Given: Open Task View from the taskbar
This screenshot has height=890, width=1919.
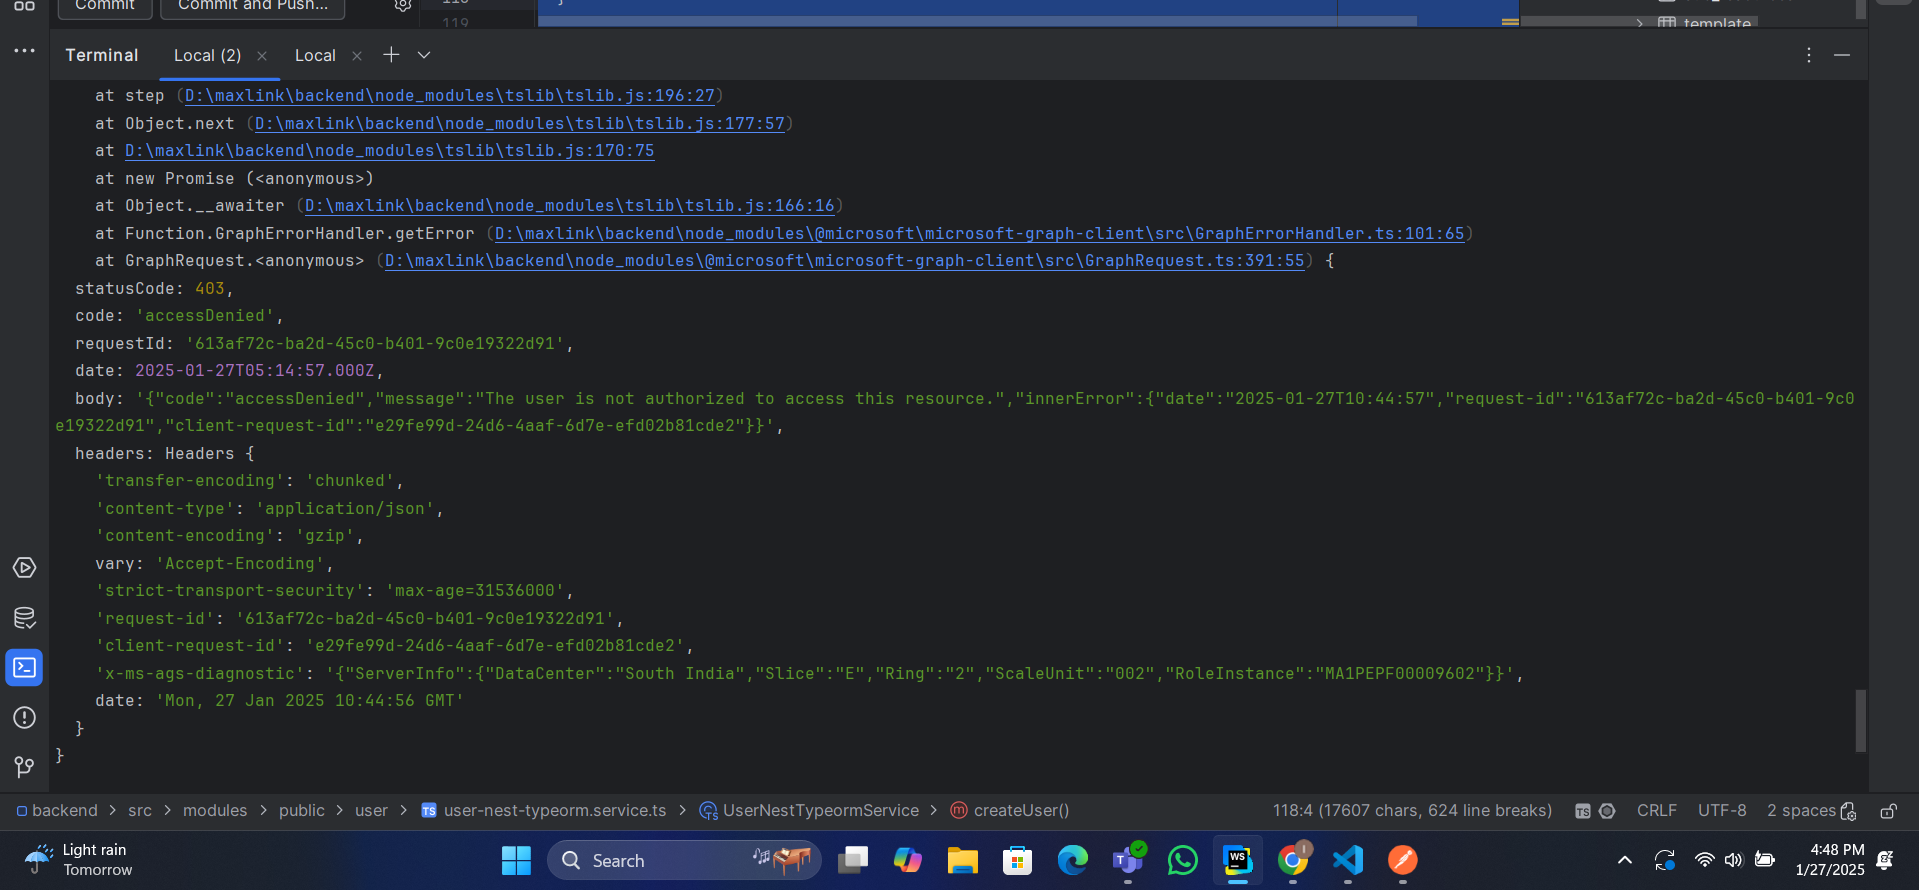Looking at the screenshot, I should click(x=853, y=860).
